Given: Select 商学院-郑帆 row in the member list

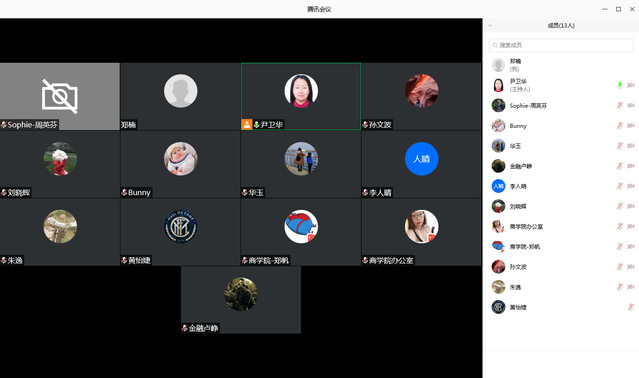Looking at the screenshot, I should 561,246.
